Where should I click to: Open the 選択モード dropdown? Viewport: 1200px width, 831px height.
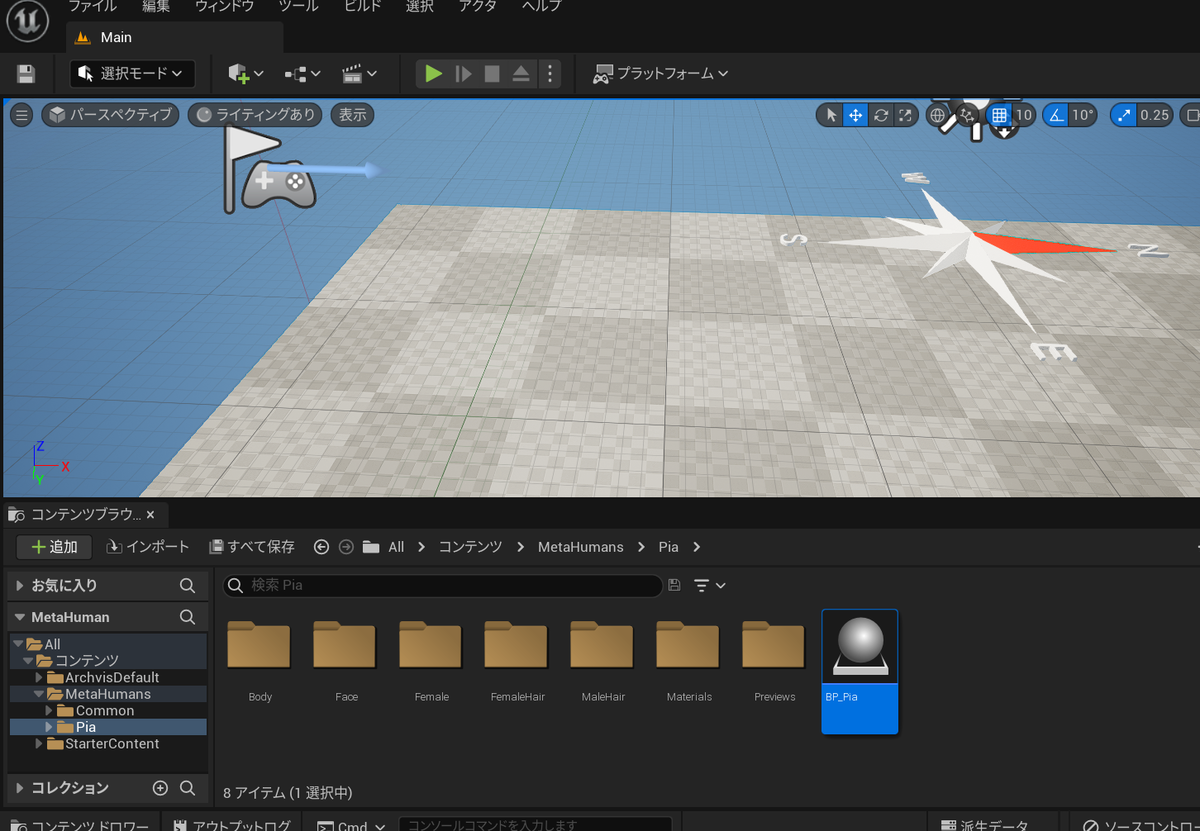coord(132,74)
